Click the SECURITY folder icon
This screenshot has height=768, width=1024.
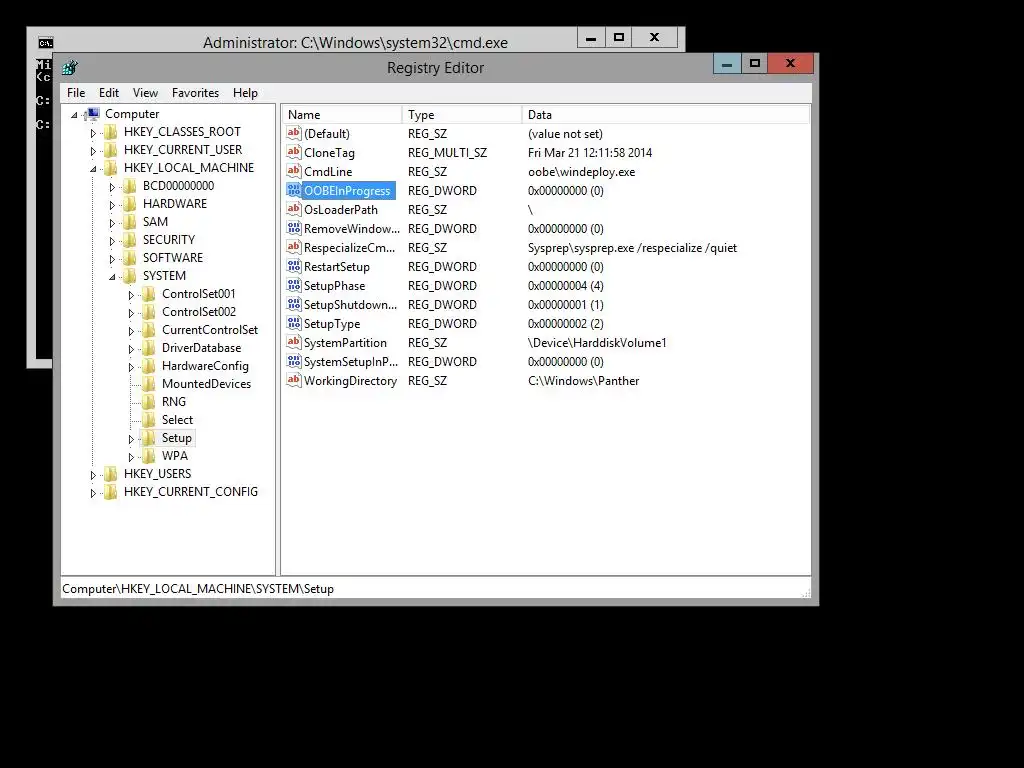click(x=130, y=240)
